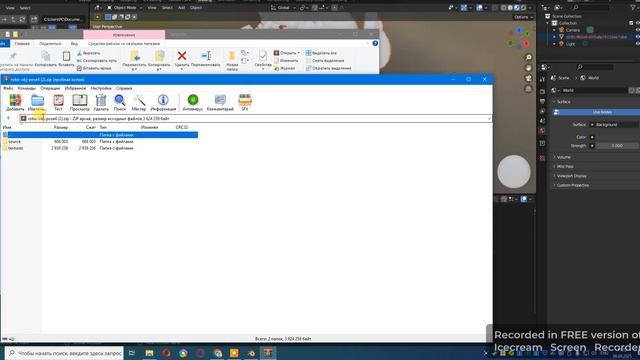Click Вырезать in the Explorer ribbon
Image resolution: width=640 pixels, height=360 pixels.
click(88, 53)
